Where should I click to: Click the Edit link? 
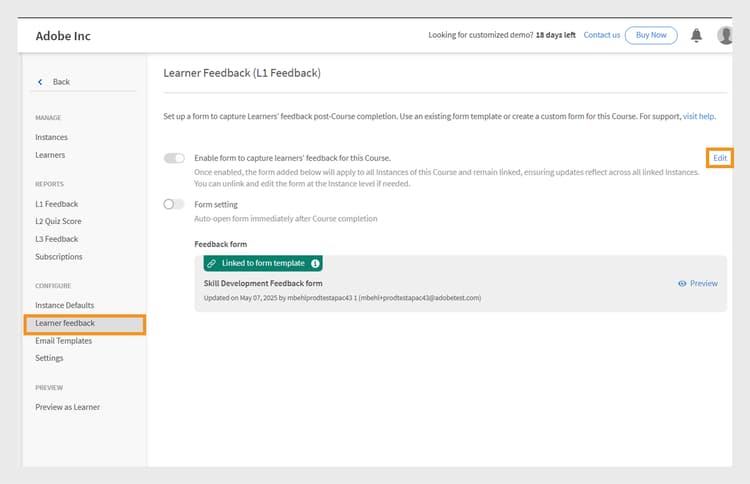(720, 158)
